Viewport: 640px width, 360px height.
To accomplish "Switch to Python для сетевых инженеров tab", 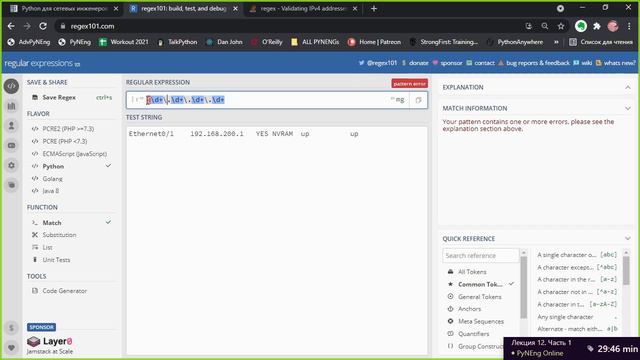I will click(64, 8).
